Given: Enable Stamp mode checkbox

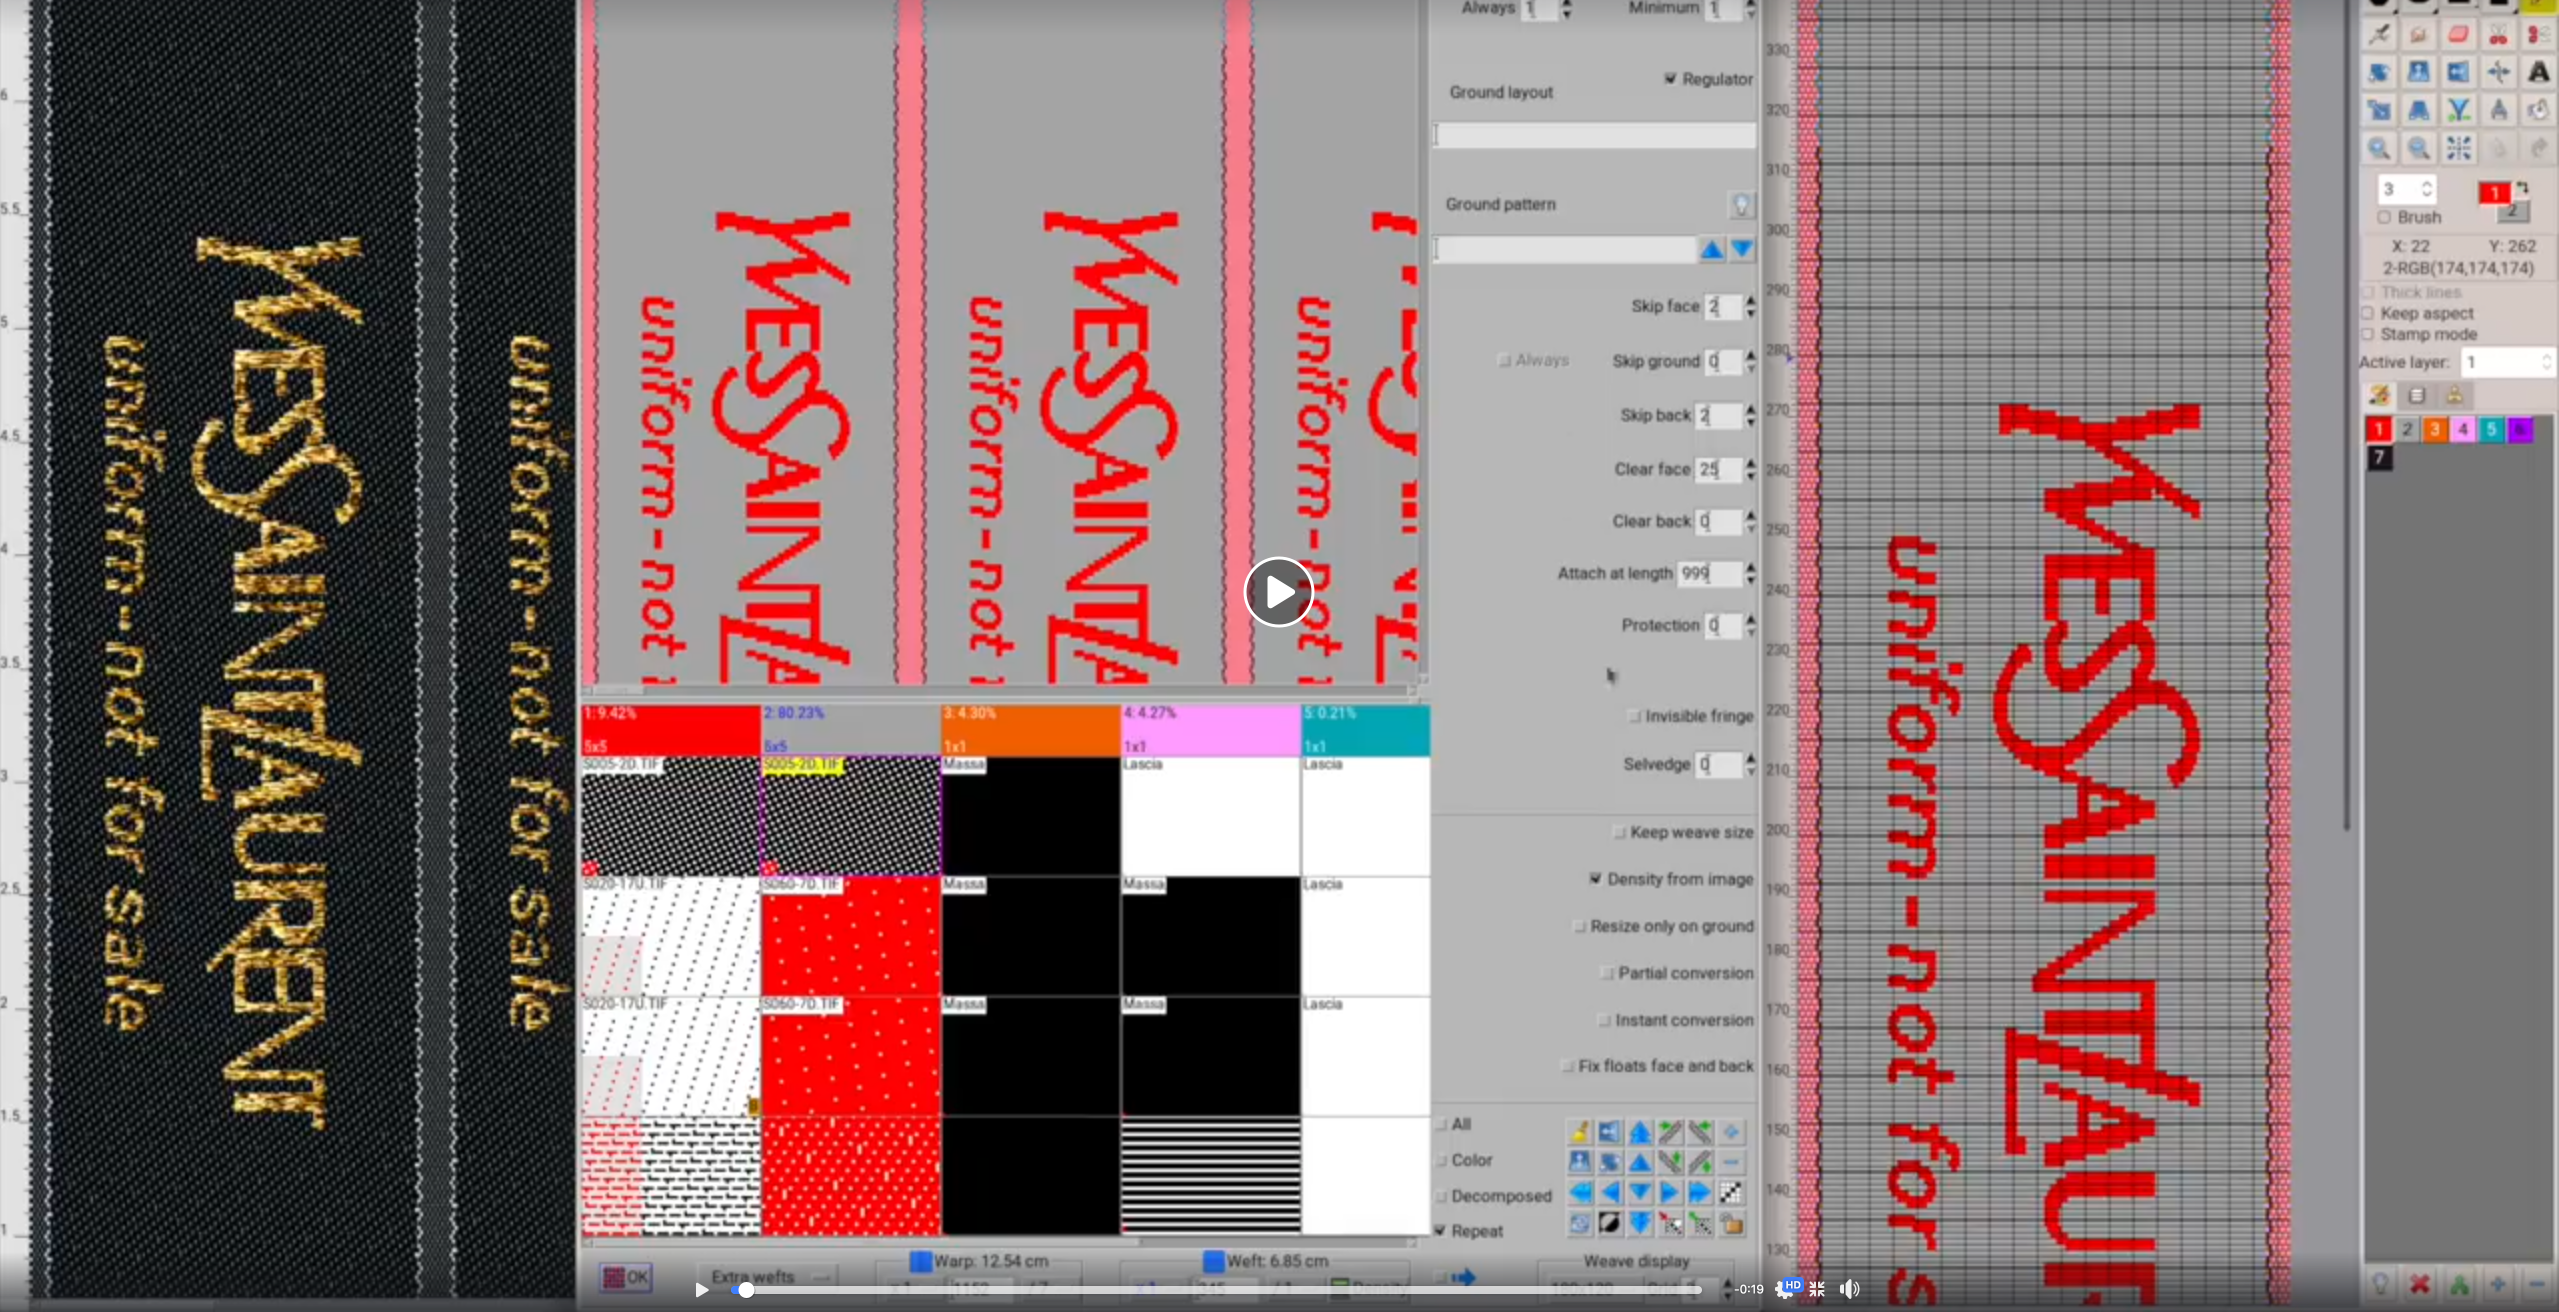Looking at the screenshot, I should (x=2367, y=334).
